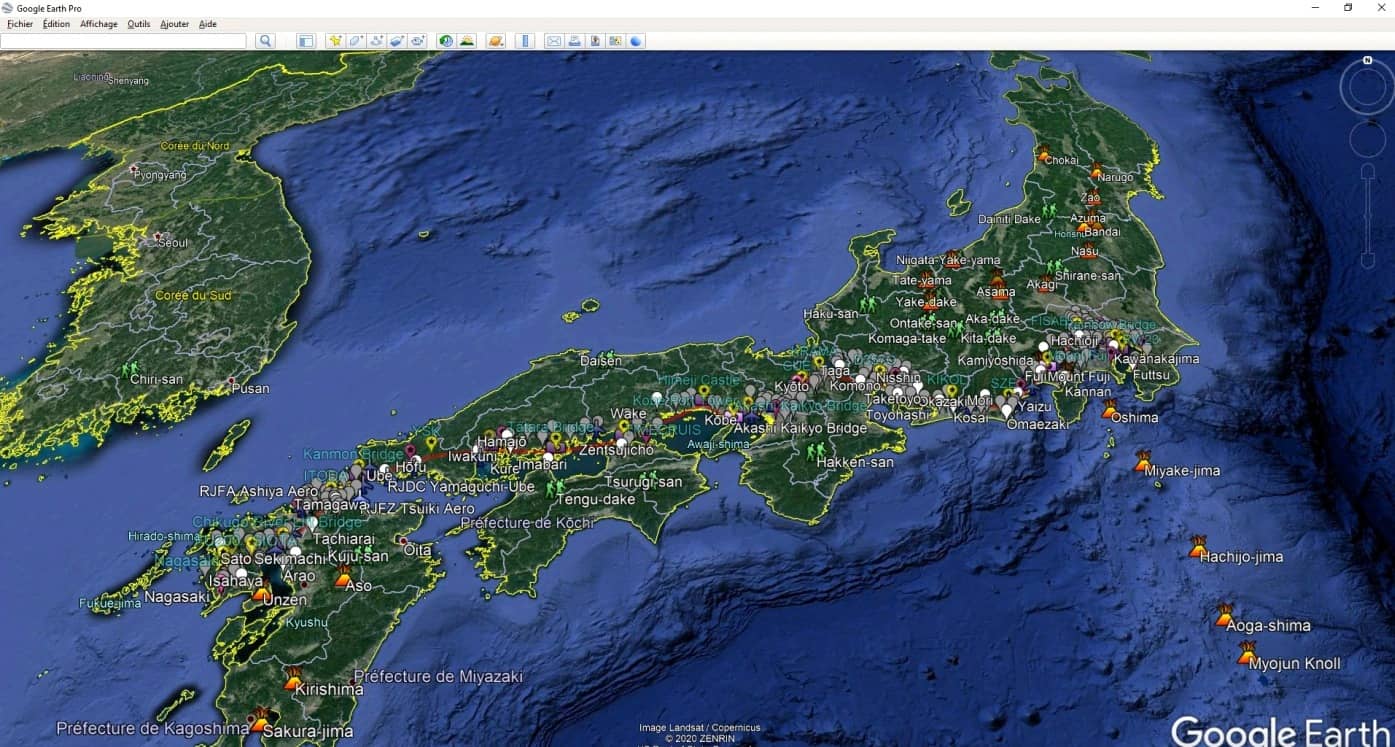Toggle sunlight across the landscape

point(467,41)
